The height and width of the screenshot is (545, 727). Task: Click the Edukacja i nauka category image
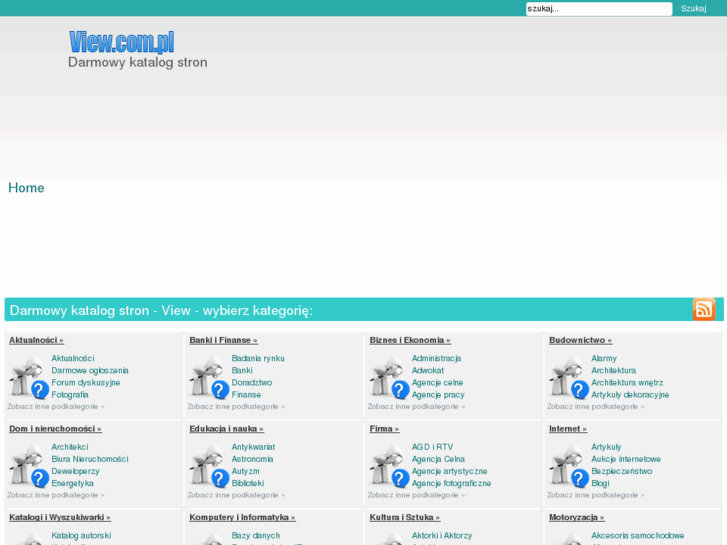210,465
